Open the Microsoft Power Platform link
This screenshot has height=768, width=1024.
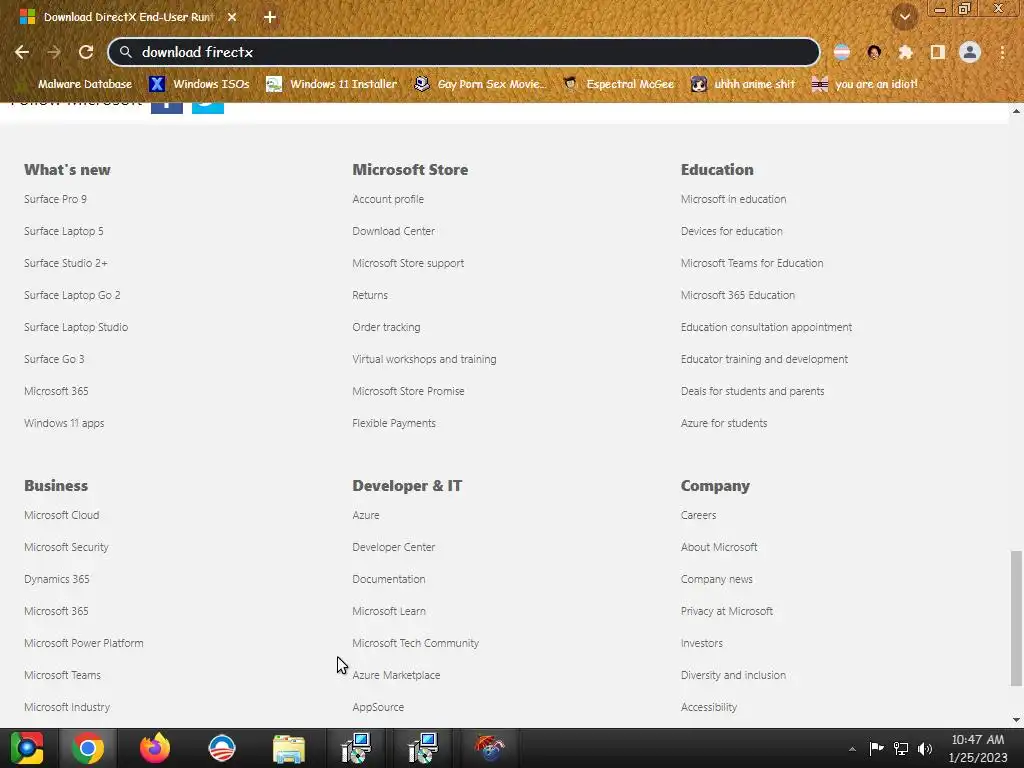click(84, 643)
